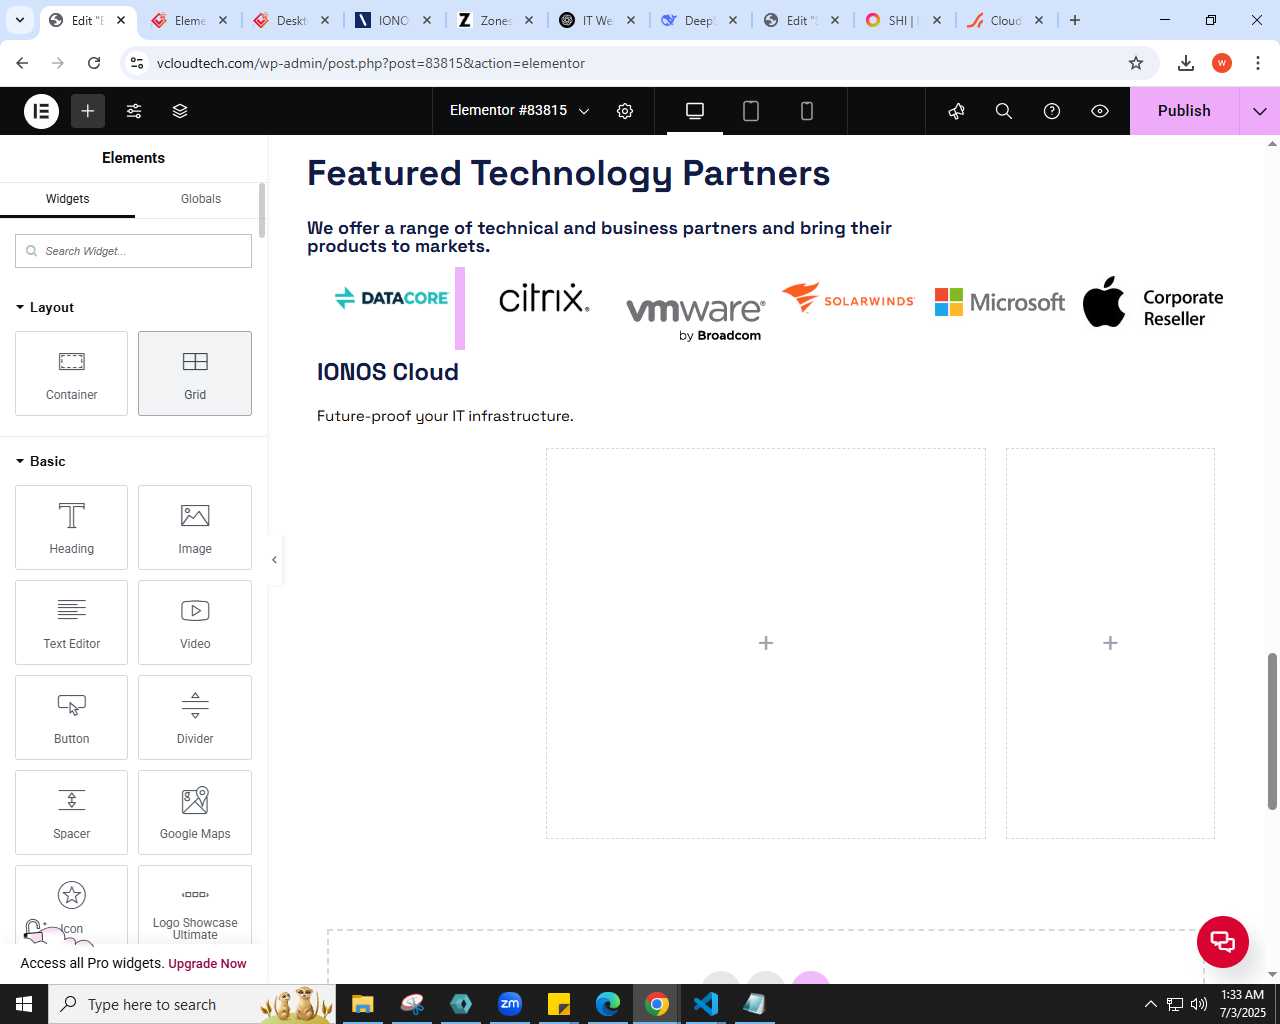Switch to the Widgets tab

(67, 199)
